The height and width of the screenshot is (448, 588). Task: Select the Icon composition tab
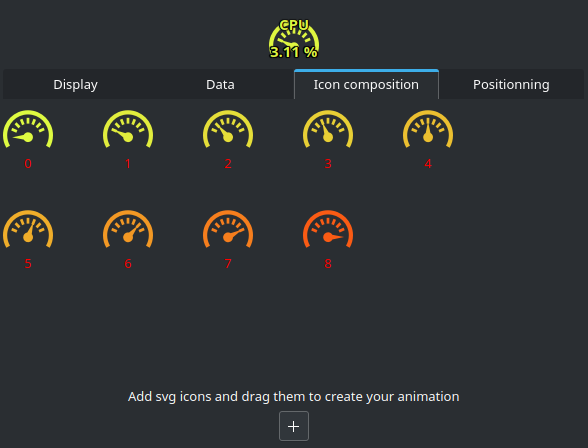coord(366,84)
